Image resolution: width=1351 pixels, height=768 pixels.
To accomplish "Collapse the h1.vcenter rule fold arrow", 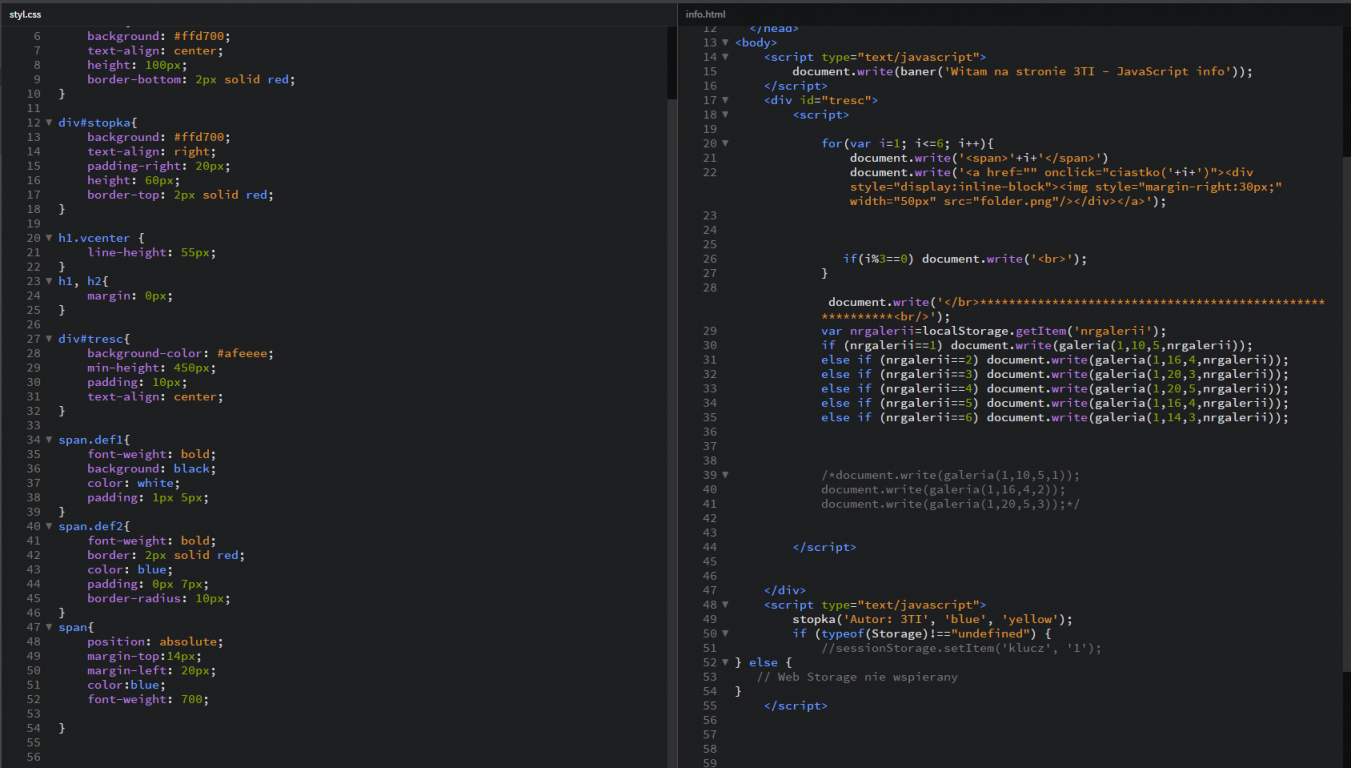I will tap(49, 239).
